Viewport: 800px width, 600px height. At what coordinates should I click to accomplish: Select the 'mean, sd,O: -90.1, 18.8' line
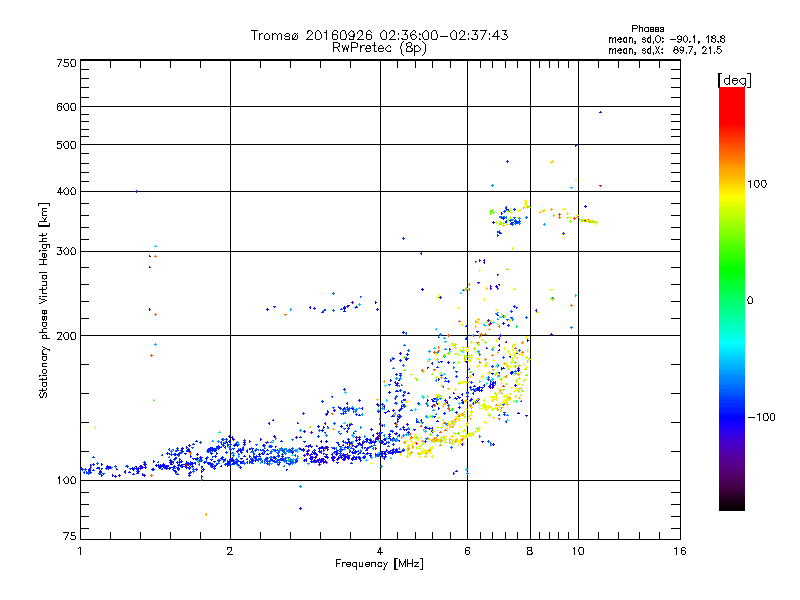(x=666, y=39)
